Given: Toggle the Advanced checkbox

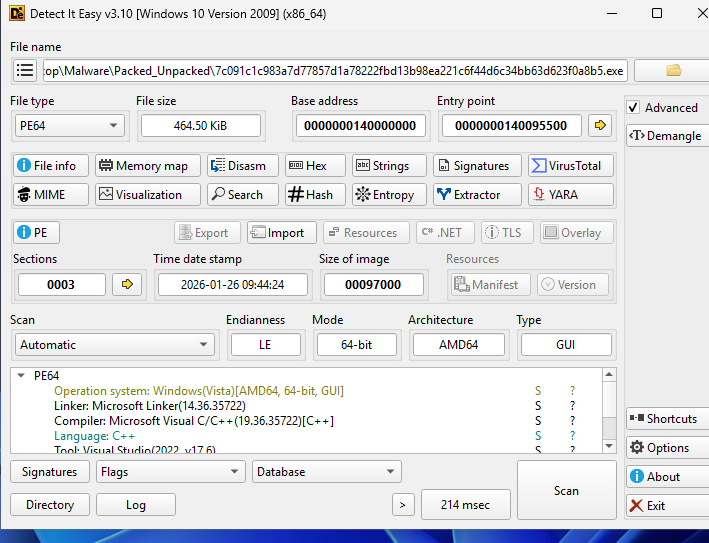Looking at the screenshot, I should [x=633, y=107].
